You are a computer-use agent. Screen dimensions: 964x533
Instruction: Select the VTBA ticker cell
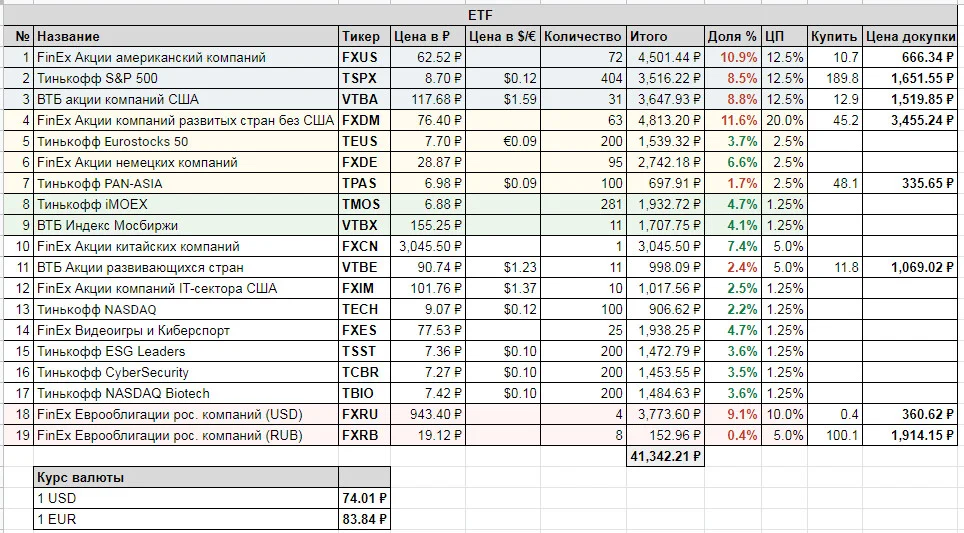point(365,100)
